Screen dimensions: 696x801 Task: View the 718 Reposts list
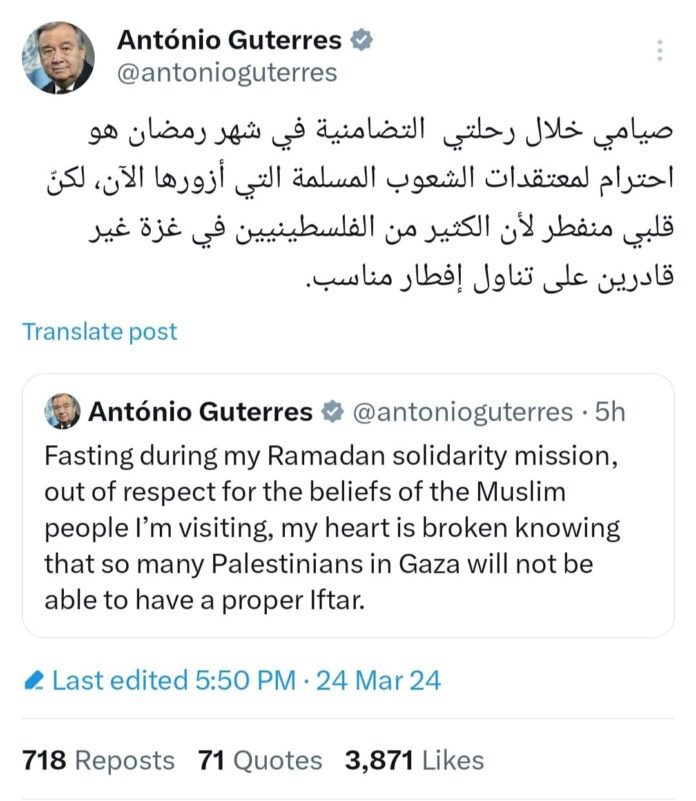coord(97,761)
